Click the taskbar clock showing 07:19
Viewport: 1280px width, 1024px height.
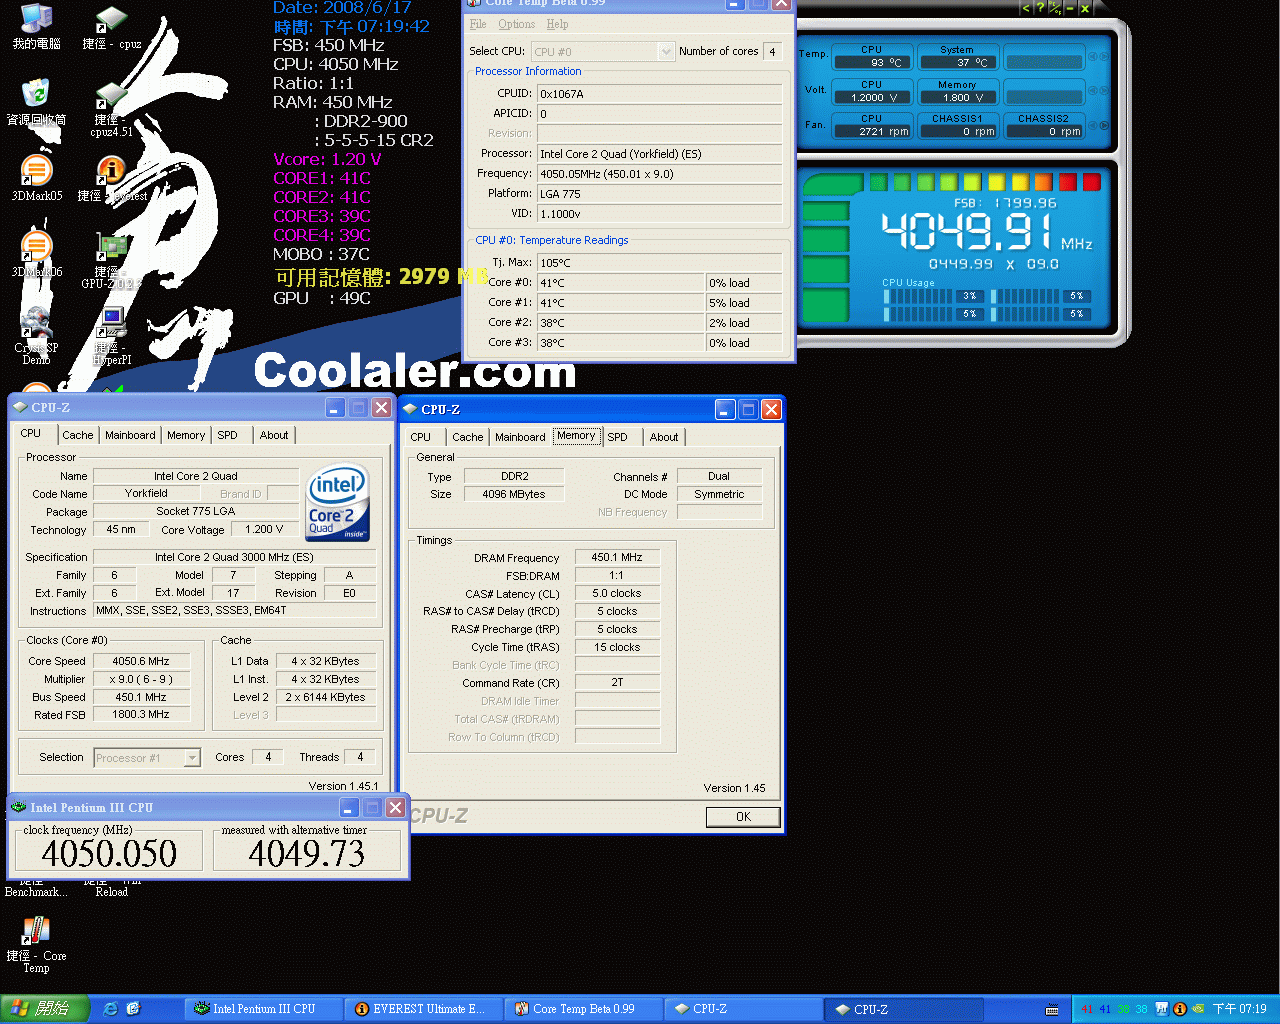(x=1239, y=1009)
